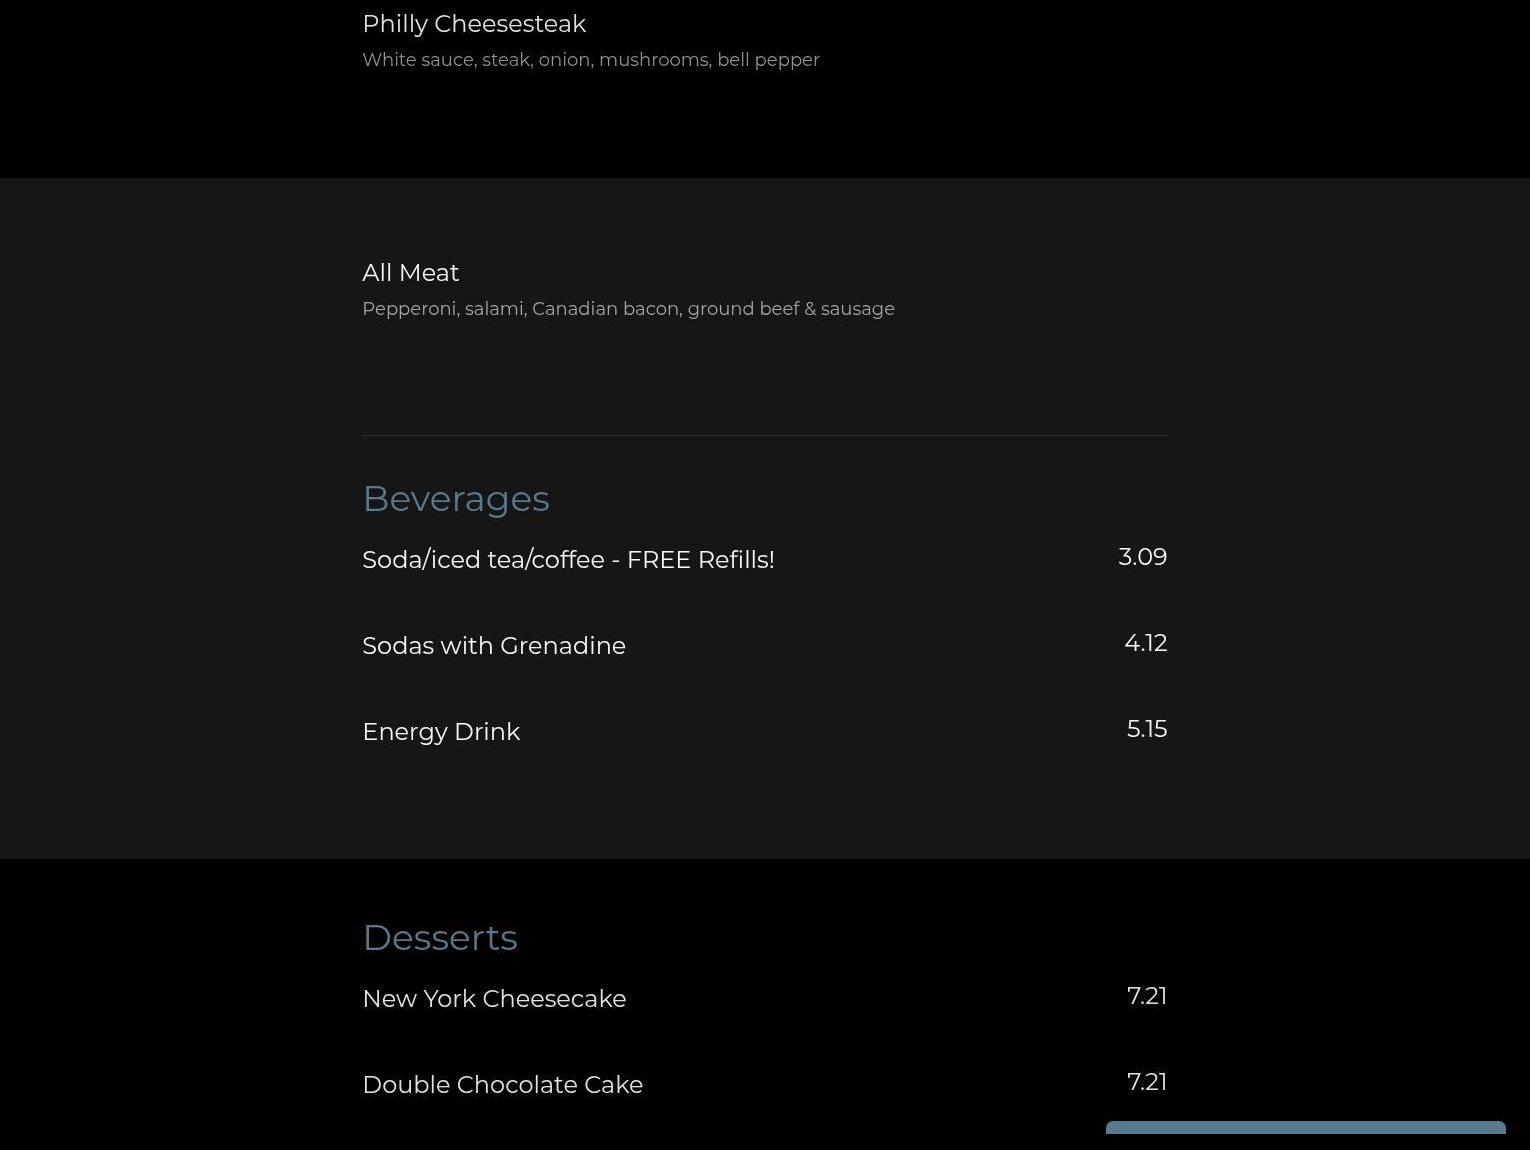Select Double Chocolate Cake
The height and width of the screenshot is (1150, 1530).
click(x=502, y=1085)
